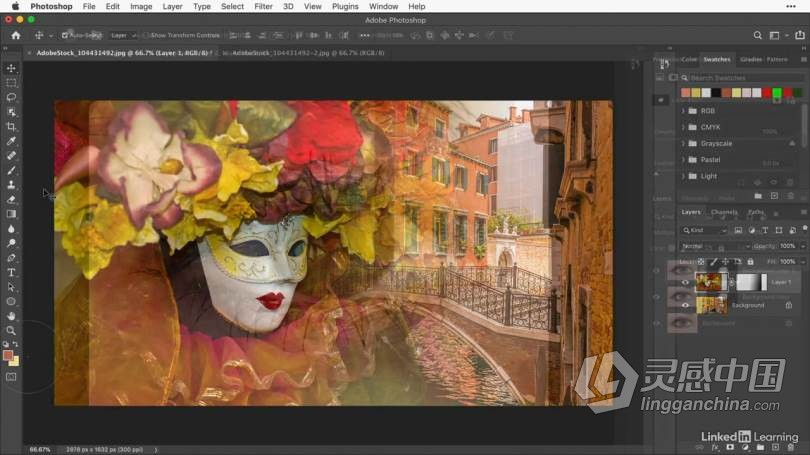Click the foreground color box in the toolbar
Screen dimensions: 810x455
[8, 355]
